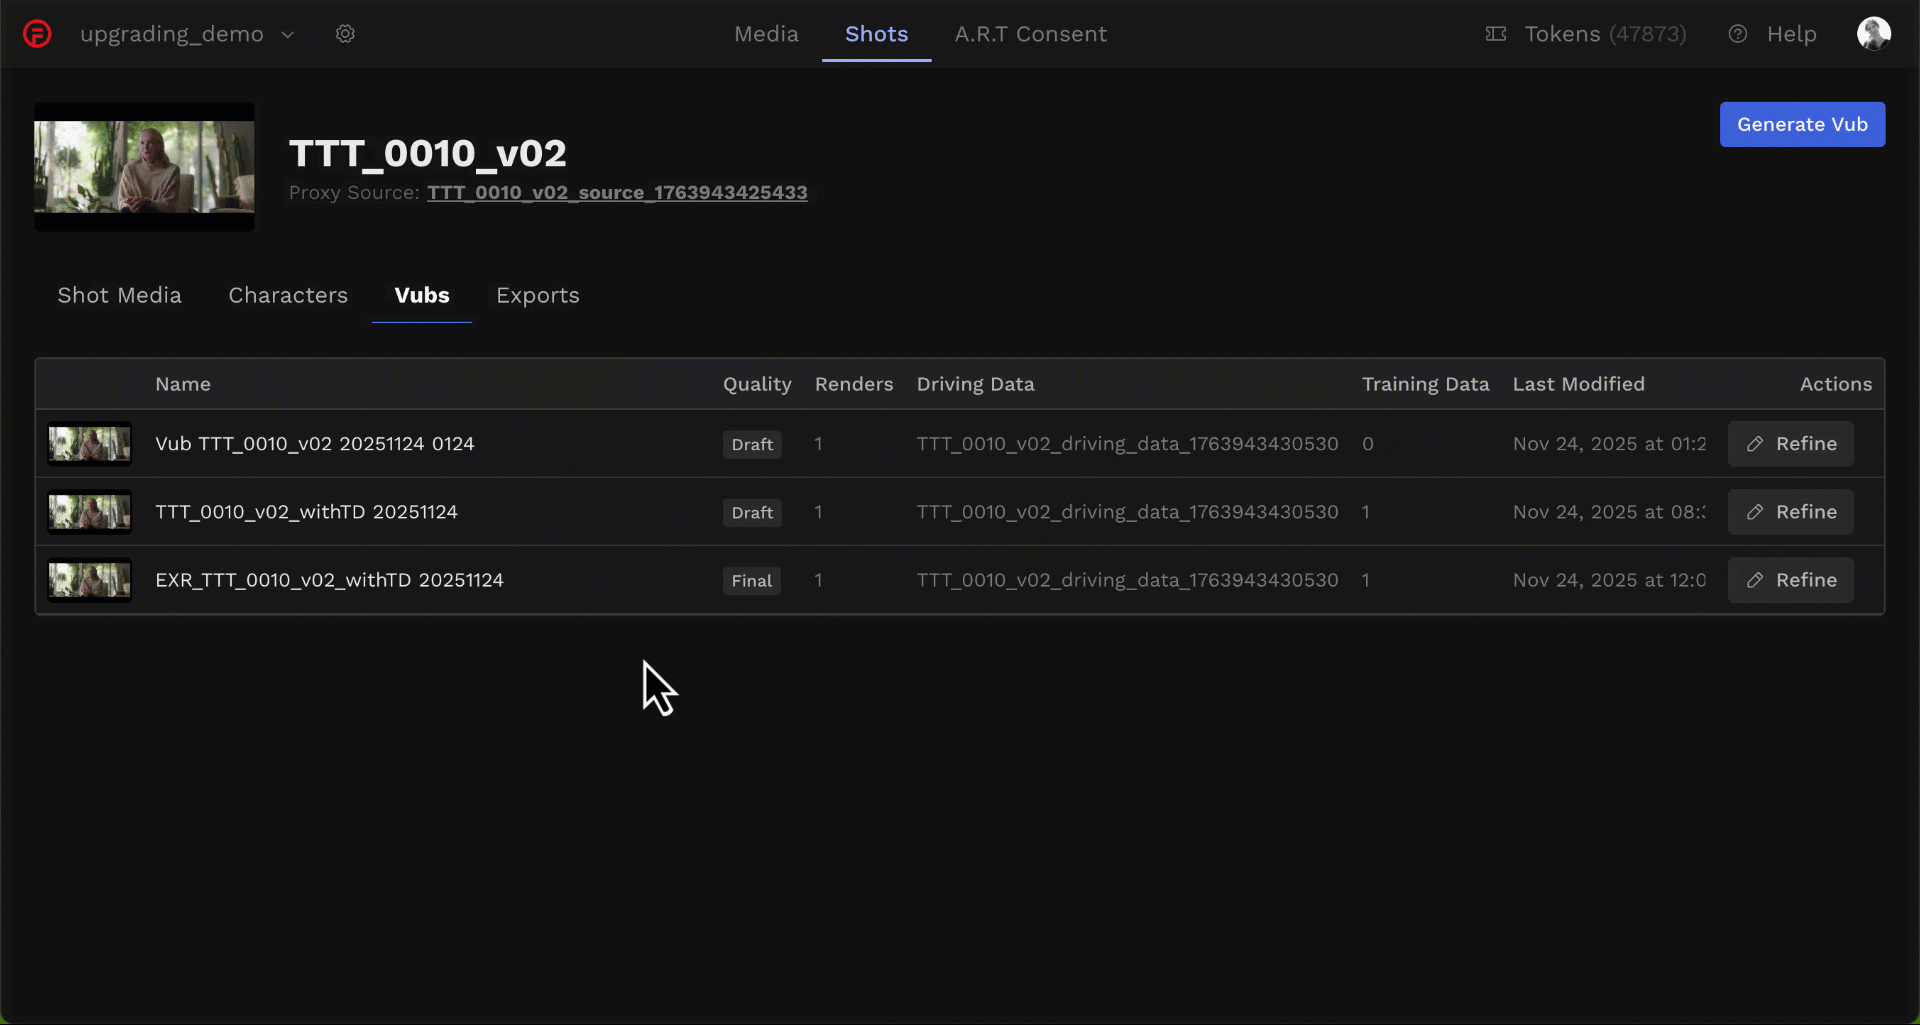Click the Tokens ticket icon

click(x=1495, y=33)
